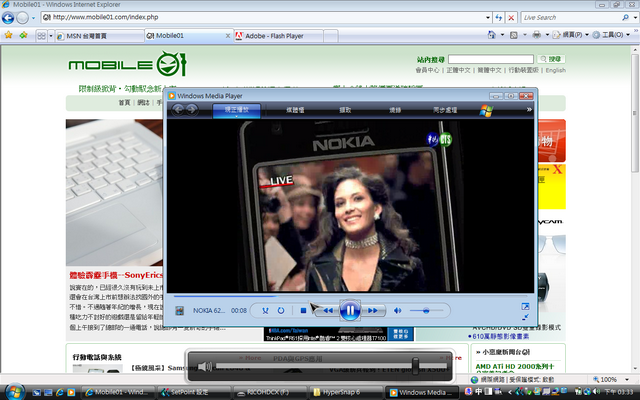
Task: Open the address bar history dropdown
Action: (x=488, y=18)
